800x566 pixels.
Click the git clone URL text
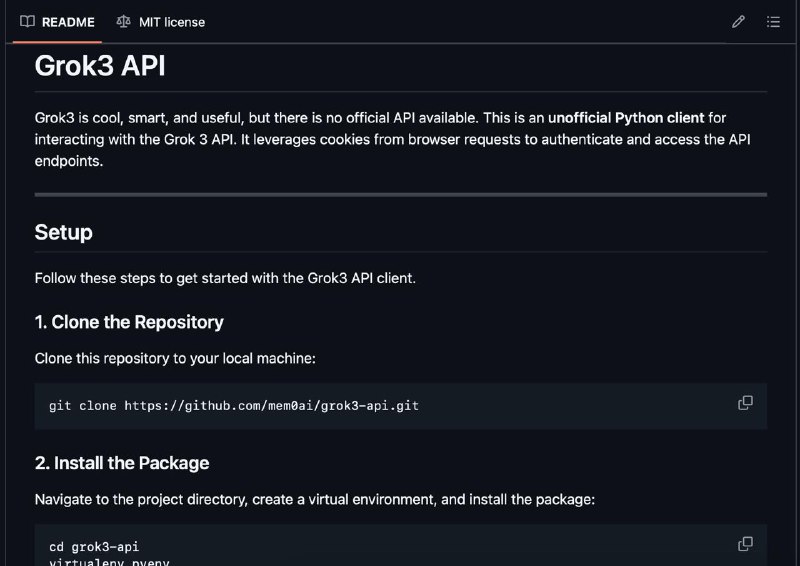(271, 406)
